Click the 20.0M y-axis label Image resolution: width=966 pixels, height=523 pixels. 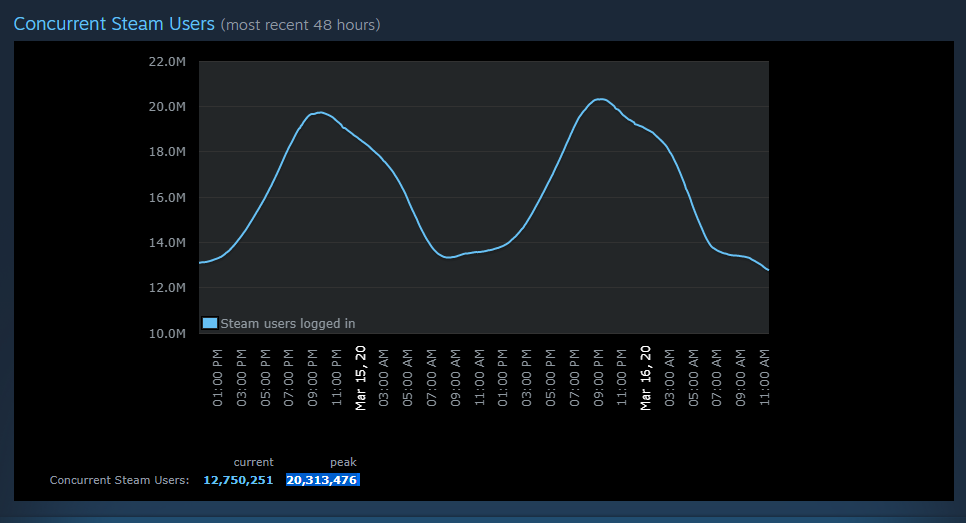coord(167,107)
